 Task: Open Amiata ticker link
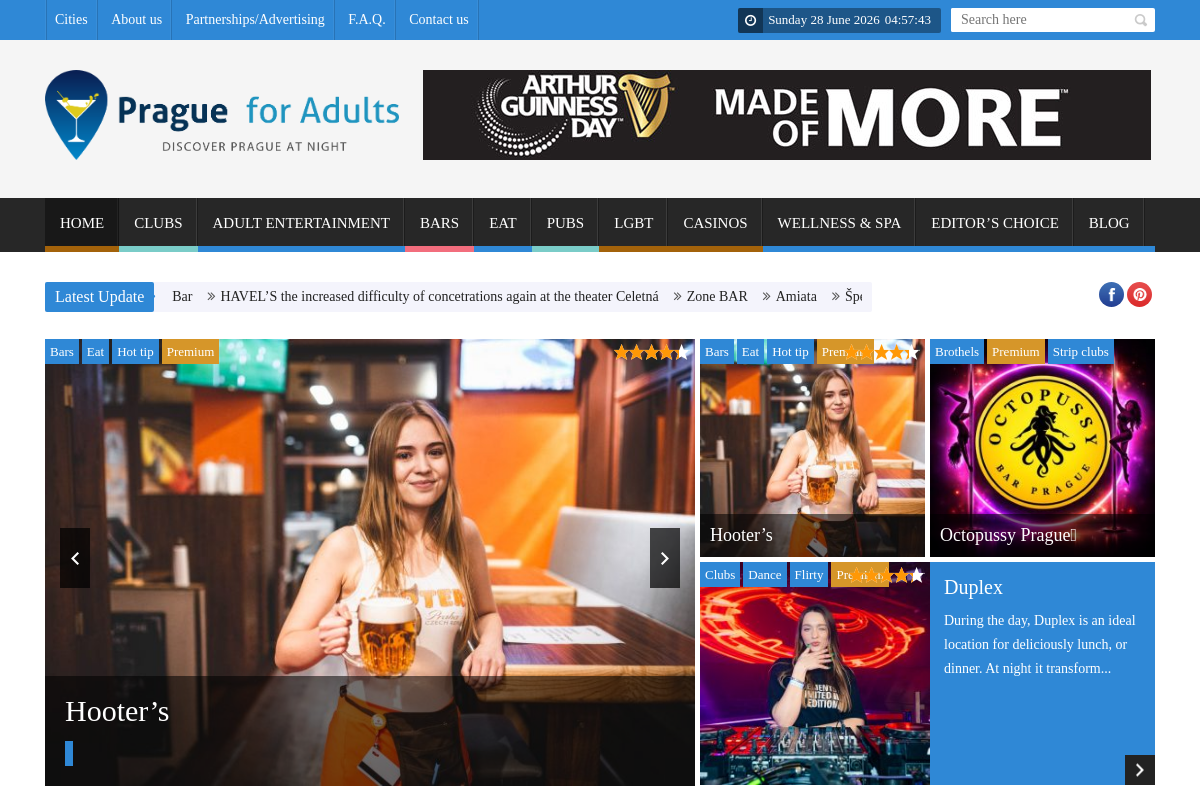[796, 297]
